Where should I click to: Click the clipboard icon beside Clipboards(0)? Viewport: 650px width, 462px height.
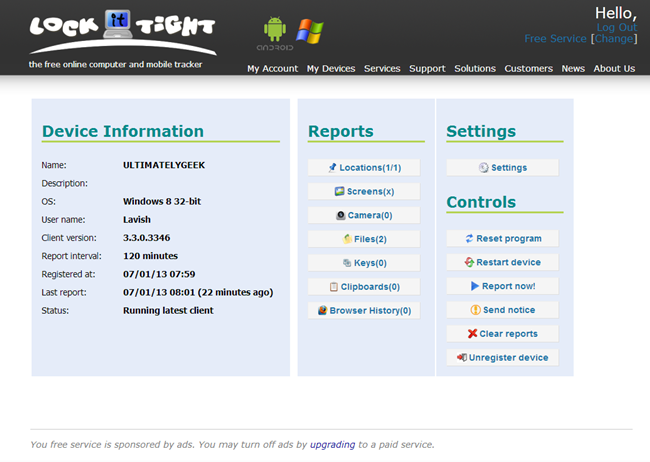coord(334,287)
